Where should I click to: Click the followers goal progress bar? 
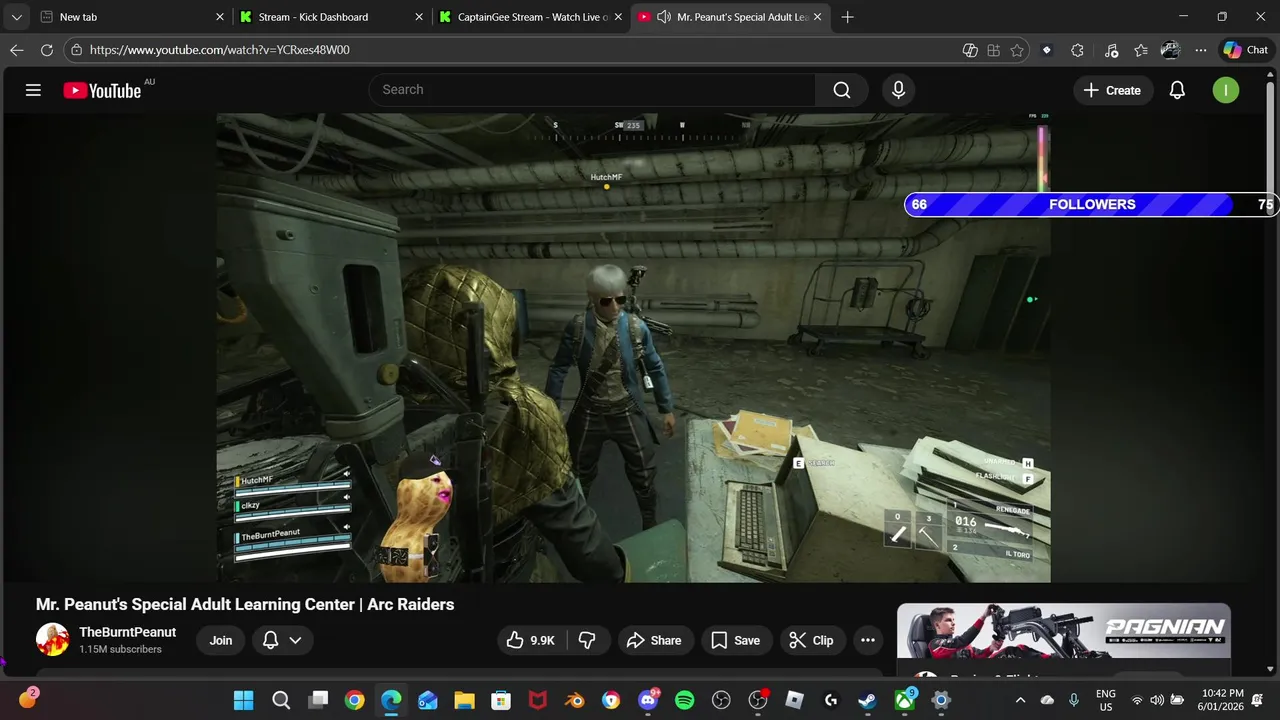pos(1092,204)
